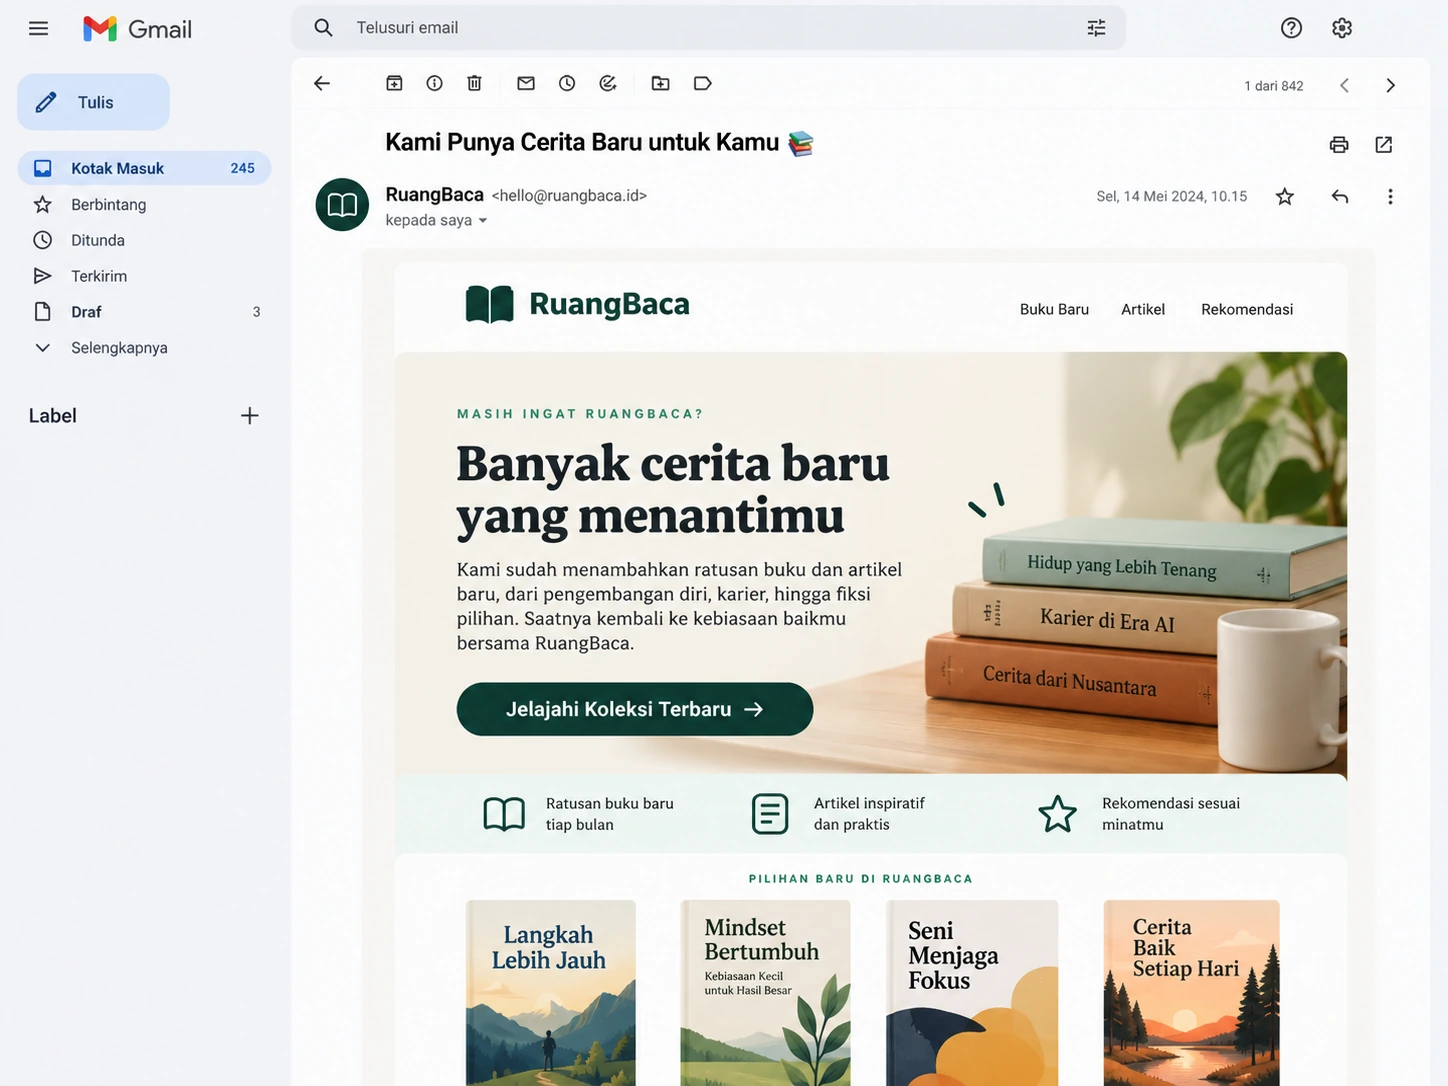This screenshot has width=1448, height=1086.
Task: Open Terkirim folder
Action: click(144, 276)
